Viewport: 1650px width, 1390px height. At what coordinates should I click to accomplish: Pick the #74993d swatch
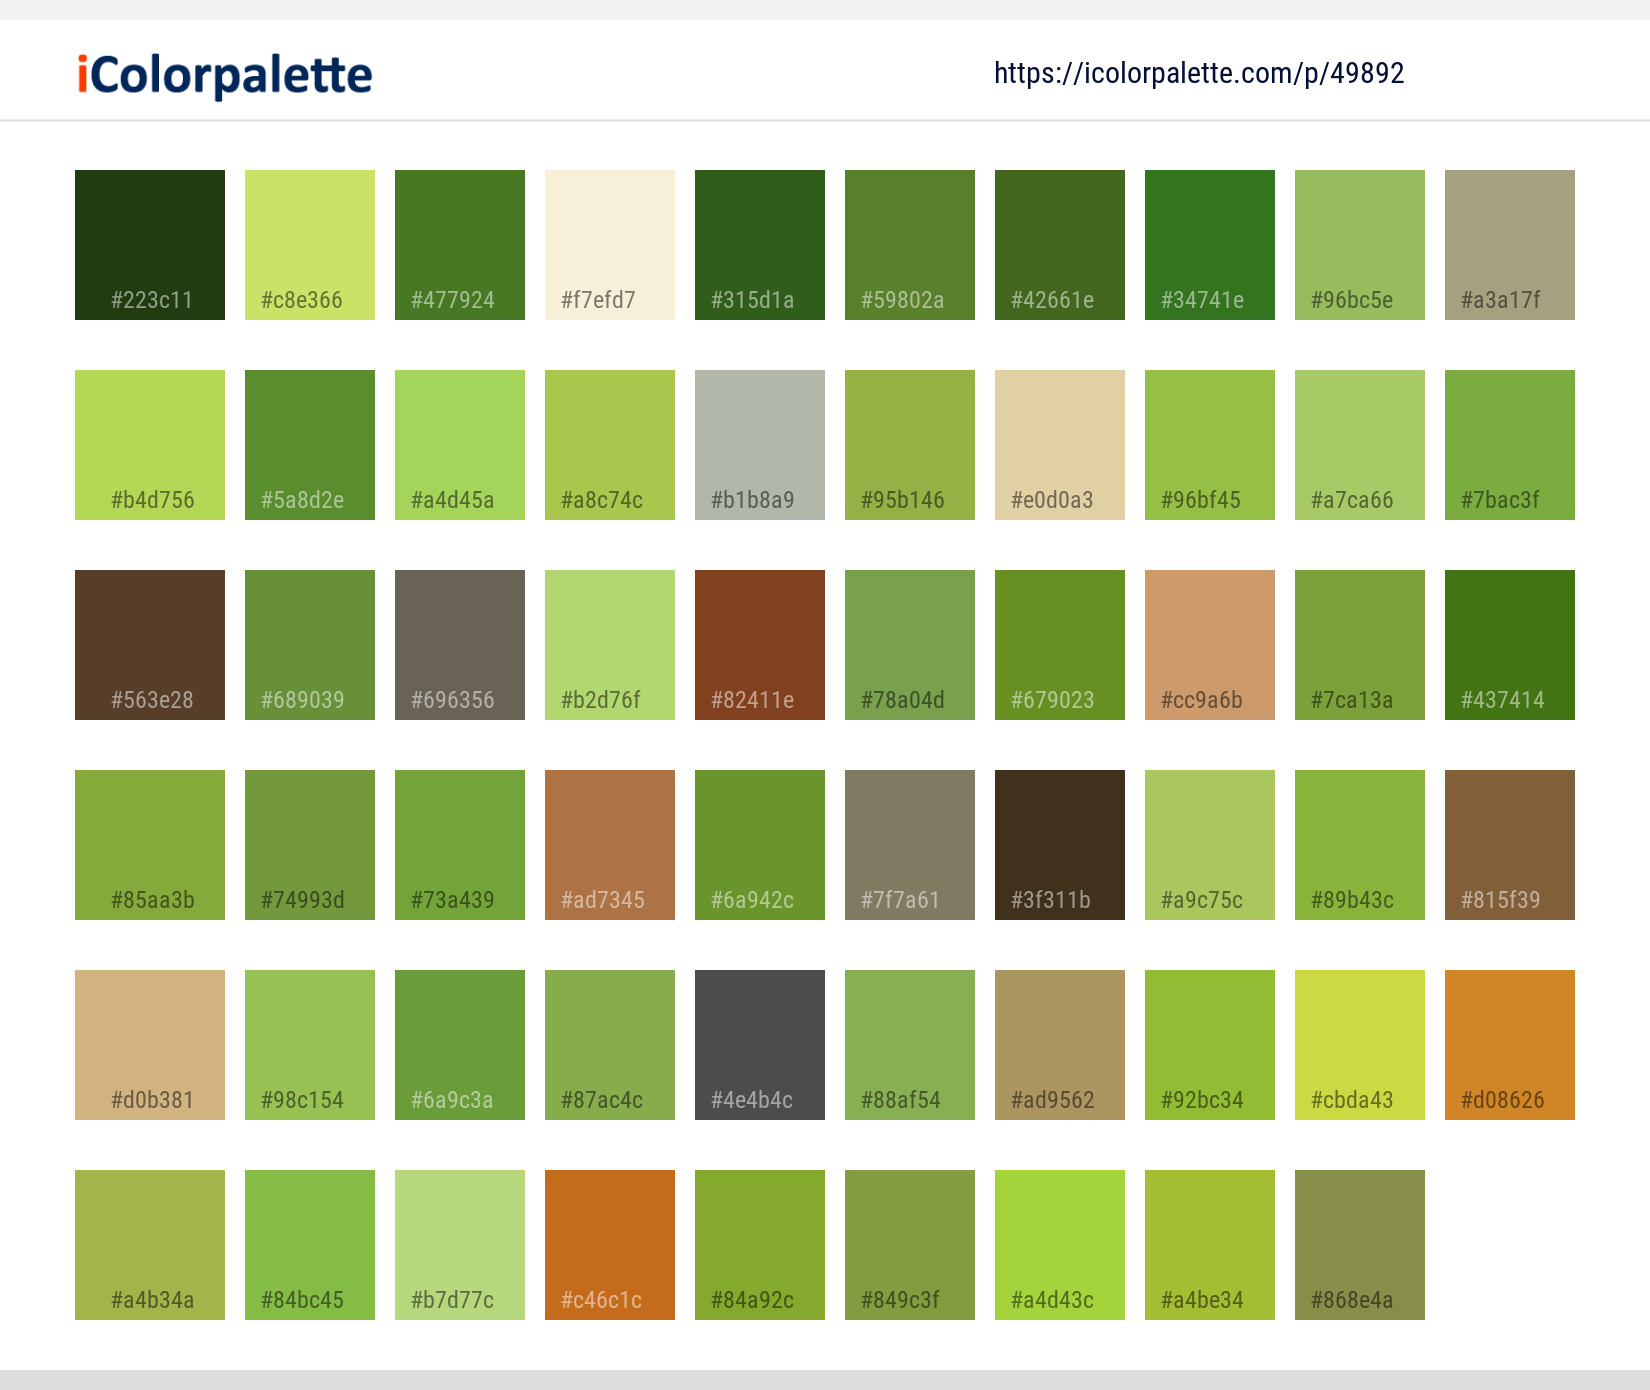coord(310,845)
